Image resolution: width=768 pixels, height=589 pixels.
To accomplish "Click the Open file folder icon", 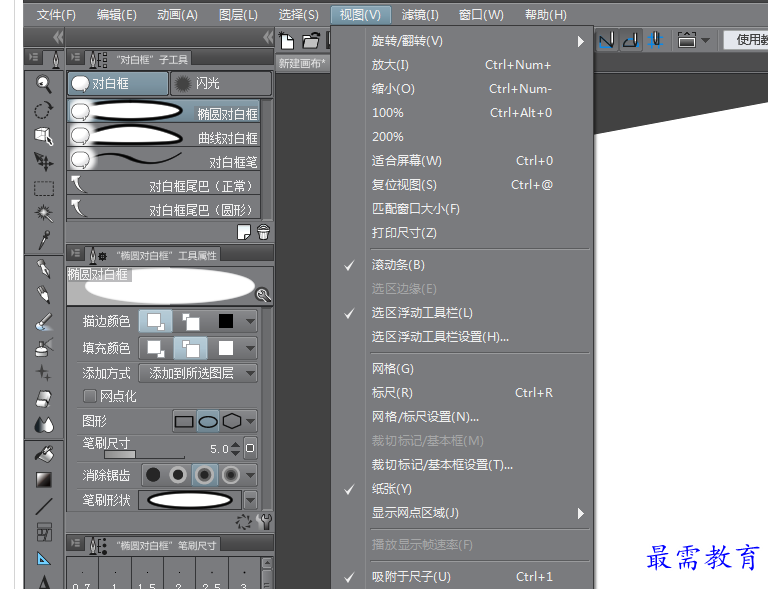I will coord(311,41).
